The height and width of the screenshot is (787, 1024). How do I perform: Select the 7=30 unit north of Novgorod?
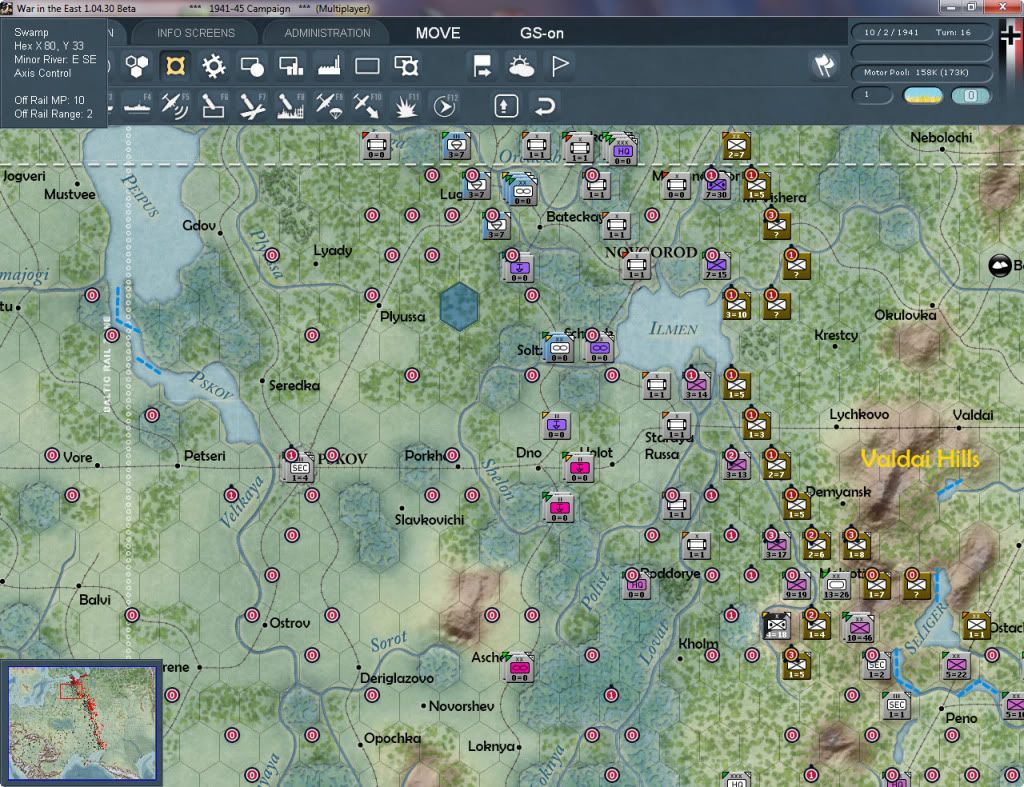pos(716,187)
